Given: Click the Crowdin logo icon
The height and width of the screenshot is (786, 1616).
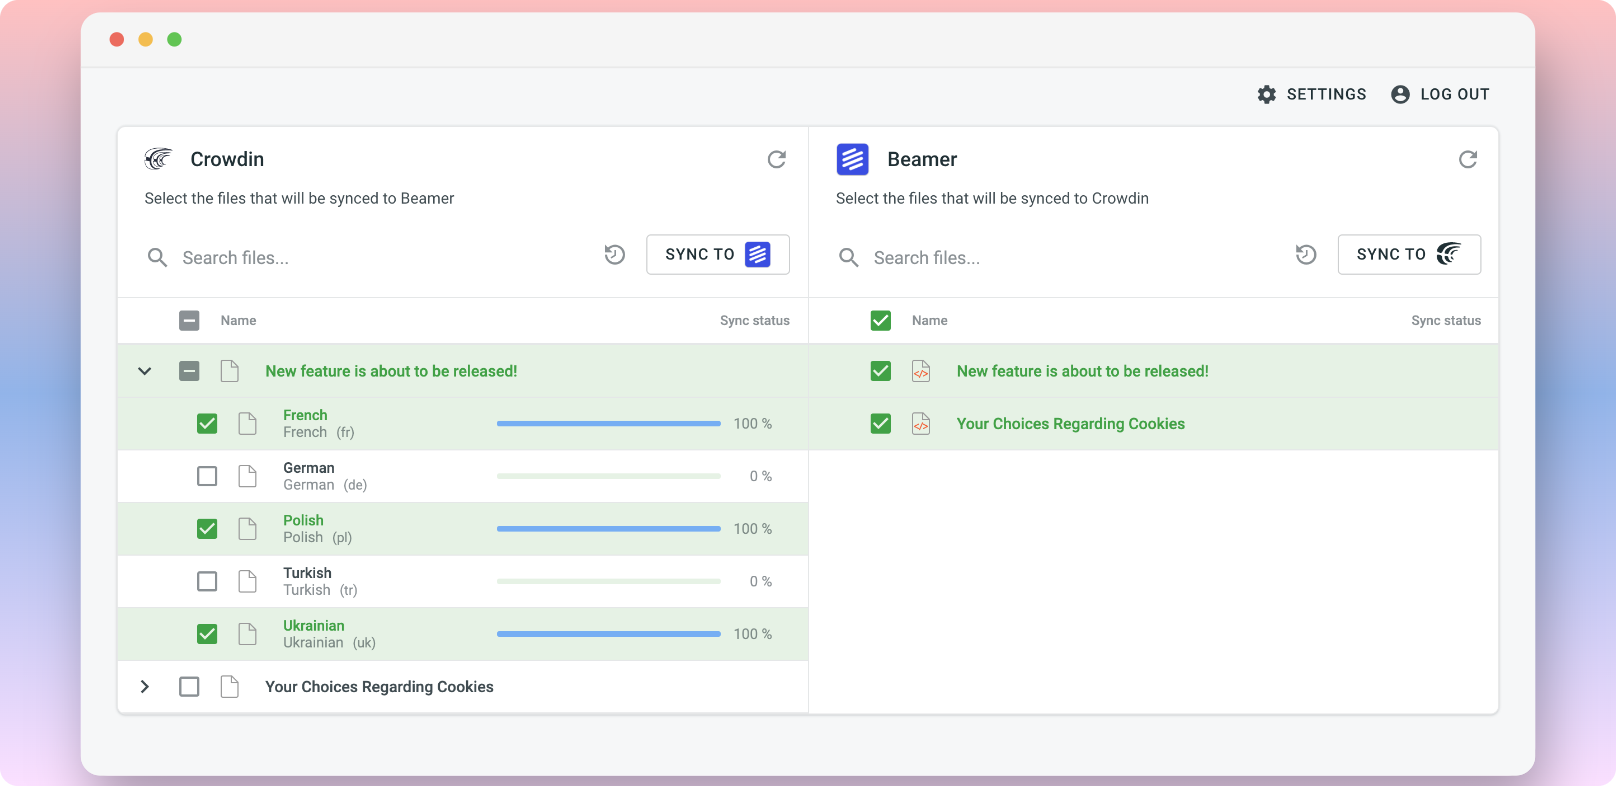Looking at the screenshot, I should point(158,159).
